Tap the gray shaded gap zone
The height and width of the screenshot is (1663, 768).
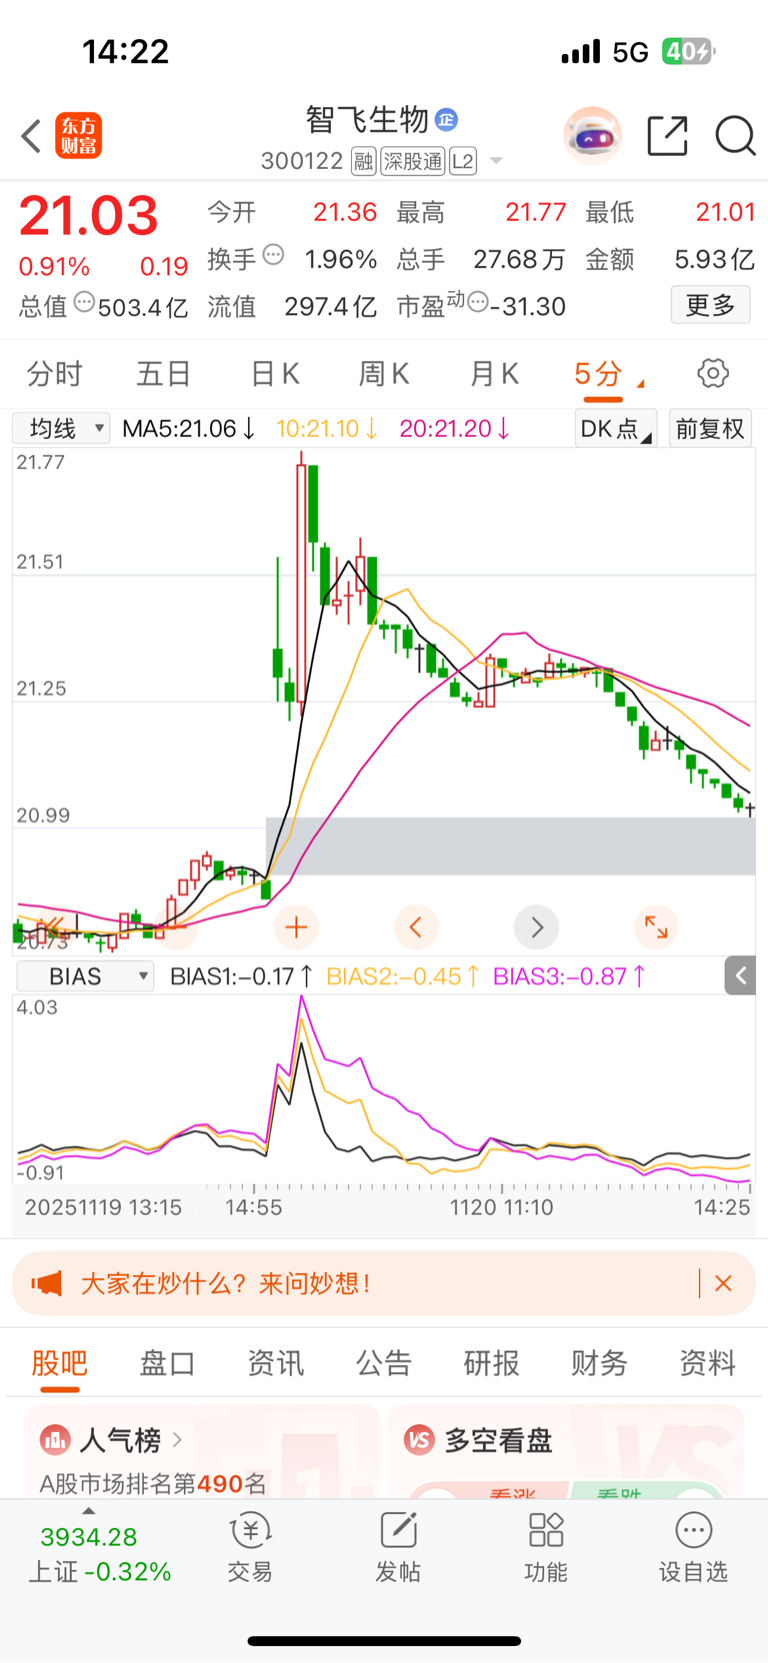[510, 846]
